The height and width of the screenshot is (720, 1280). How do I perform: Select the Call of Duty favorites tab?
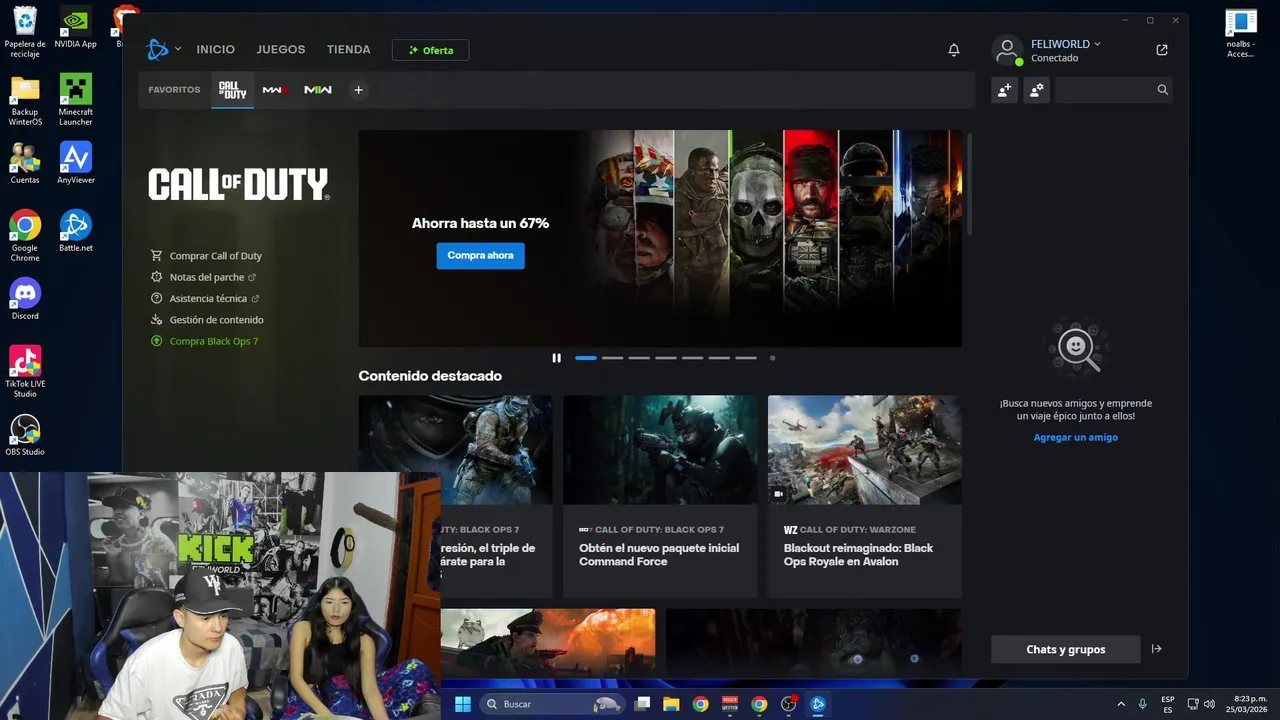(232, 90)
